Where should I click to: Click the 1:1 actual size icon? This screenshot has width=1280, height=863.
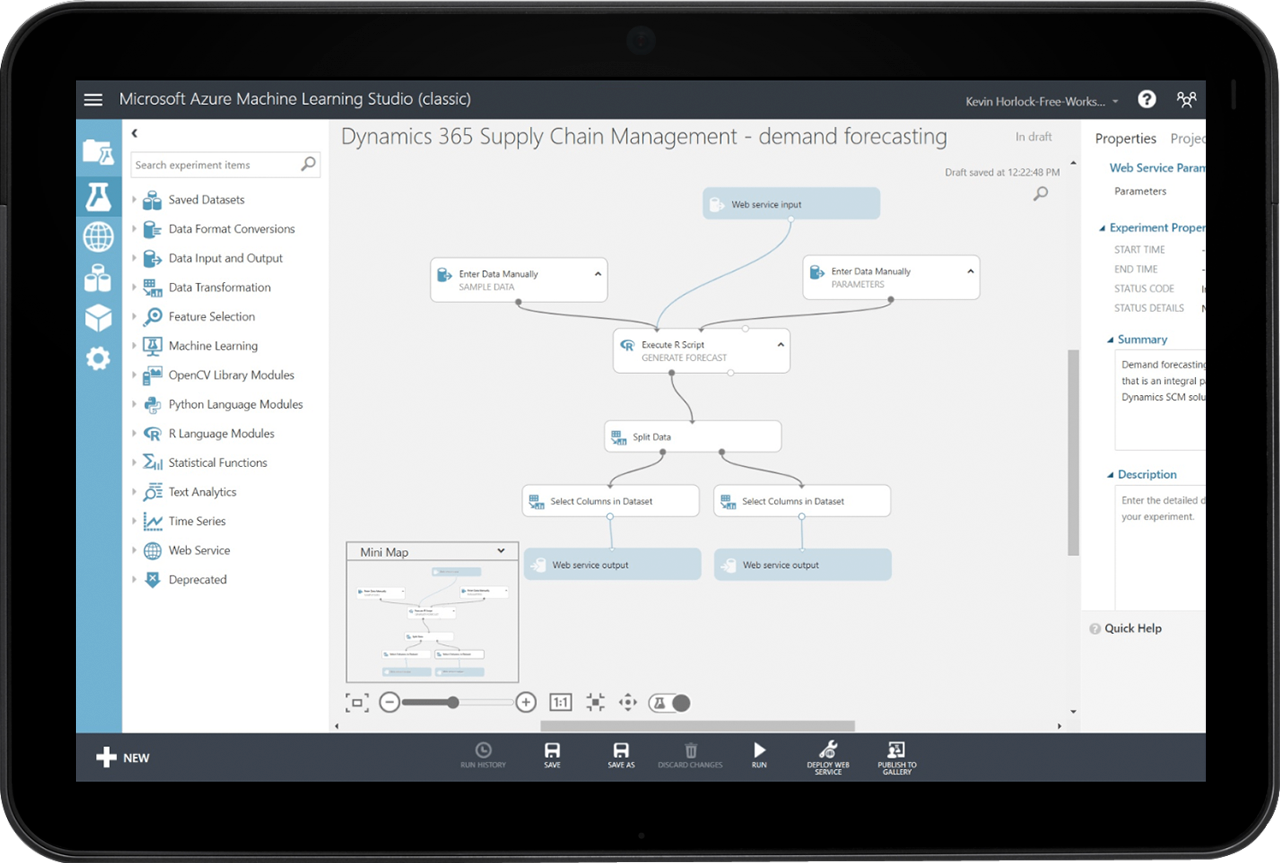(560, 703)
